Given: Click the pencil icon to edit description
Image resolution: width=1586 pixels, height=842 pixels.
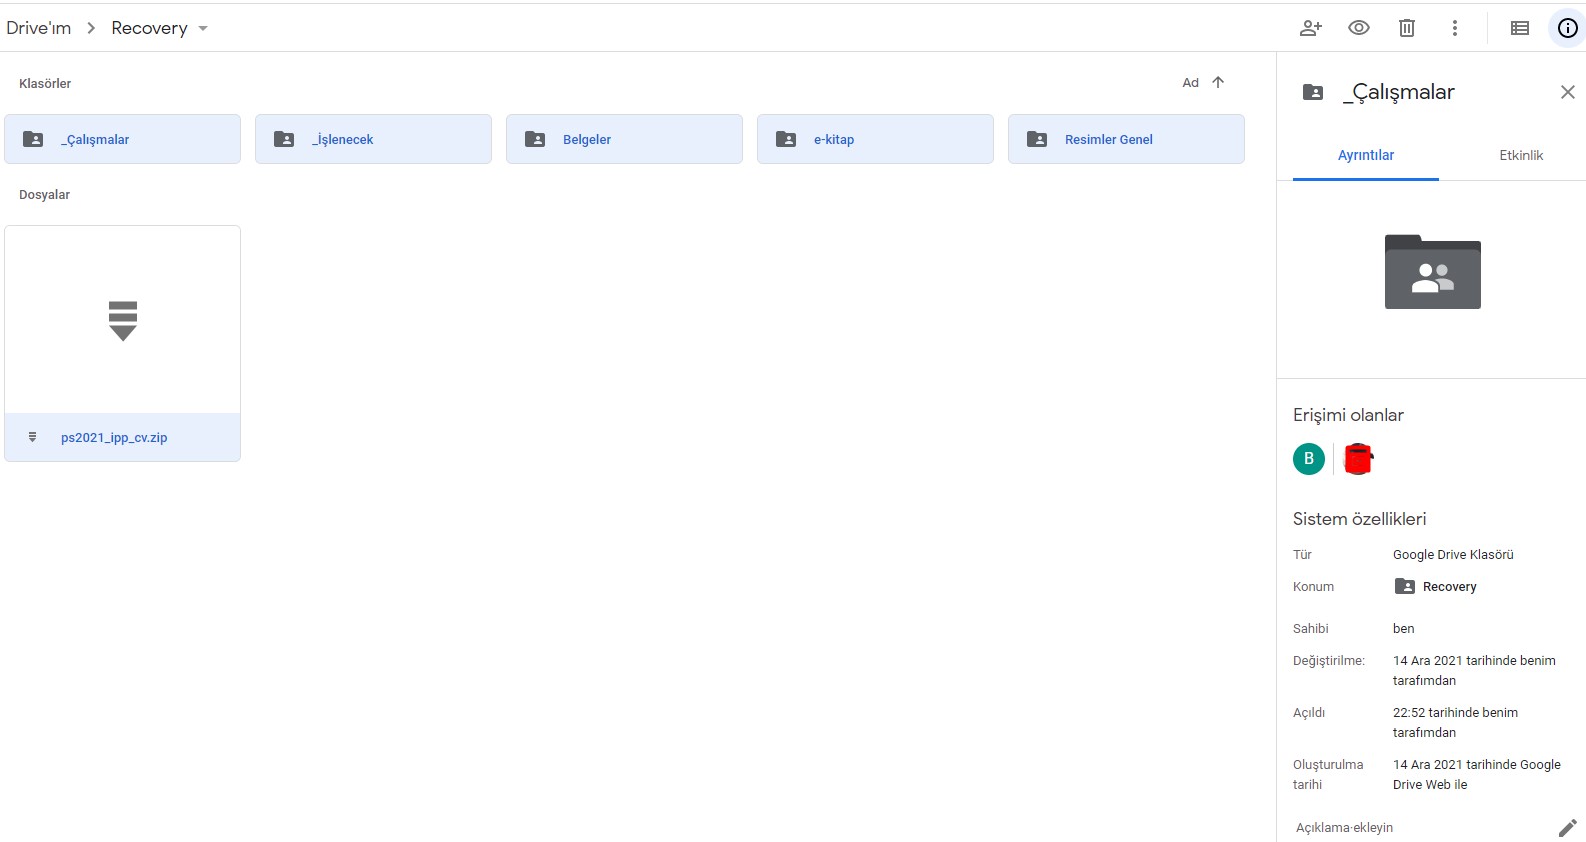Looking at the screenshot, I should click(x=1566, y=827).
